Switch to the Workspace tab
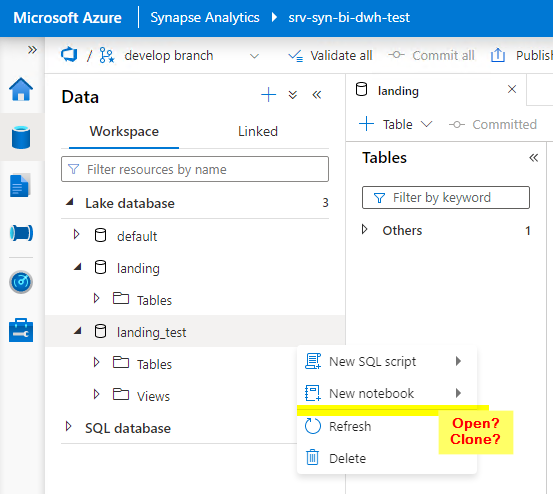 coord(124,132)
